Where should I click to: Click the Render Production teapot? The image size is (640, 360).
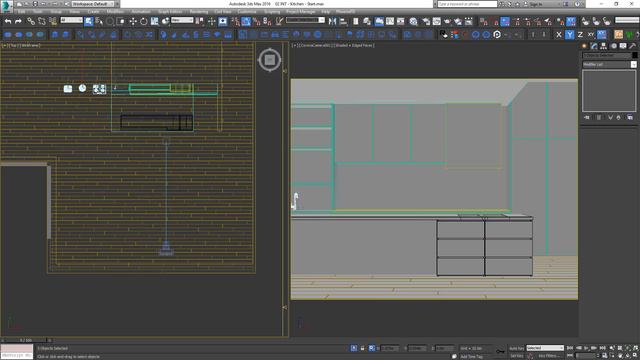(448, 21)
